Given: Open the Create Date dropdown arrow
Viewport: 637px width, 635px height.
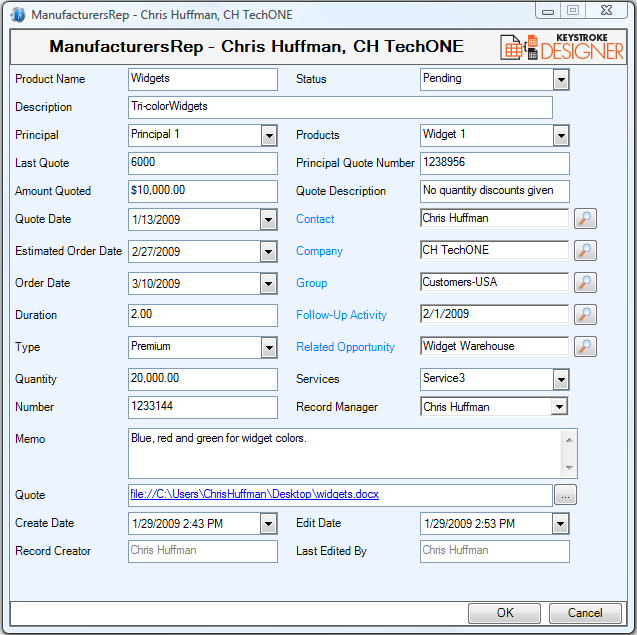Looking at the screenshot, I should pyautogui.click(x=268, y=524).
